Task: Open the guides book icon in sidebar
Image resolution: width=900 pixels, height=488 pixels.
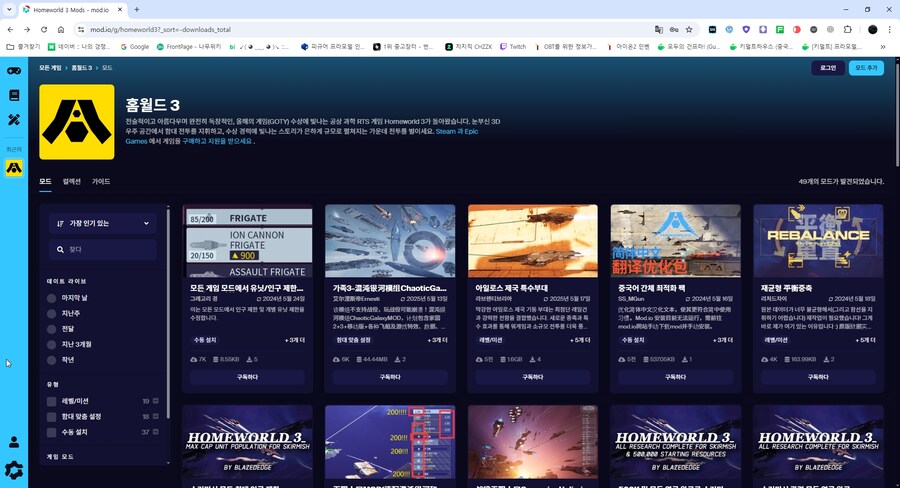Action: tap(14, 95)
